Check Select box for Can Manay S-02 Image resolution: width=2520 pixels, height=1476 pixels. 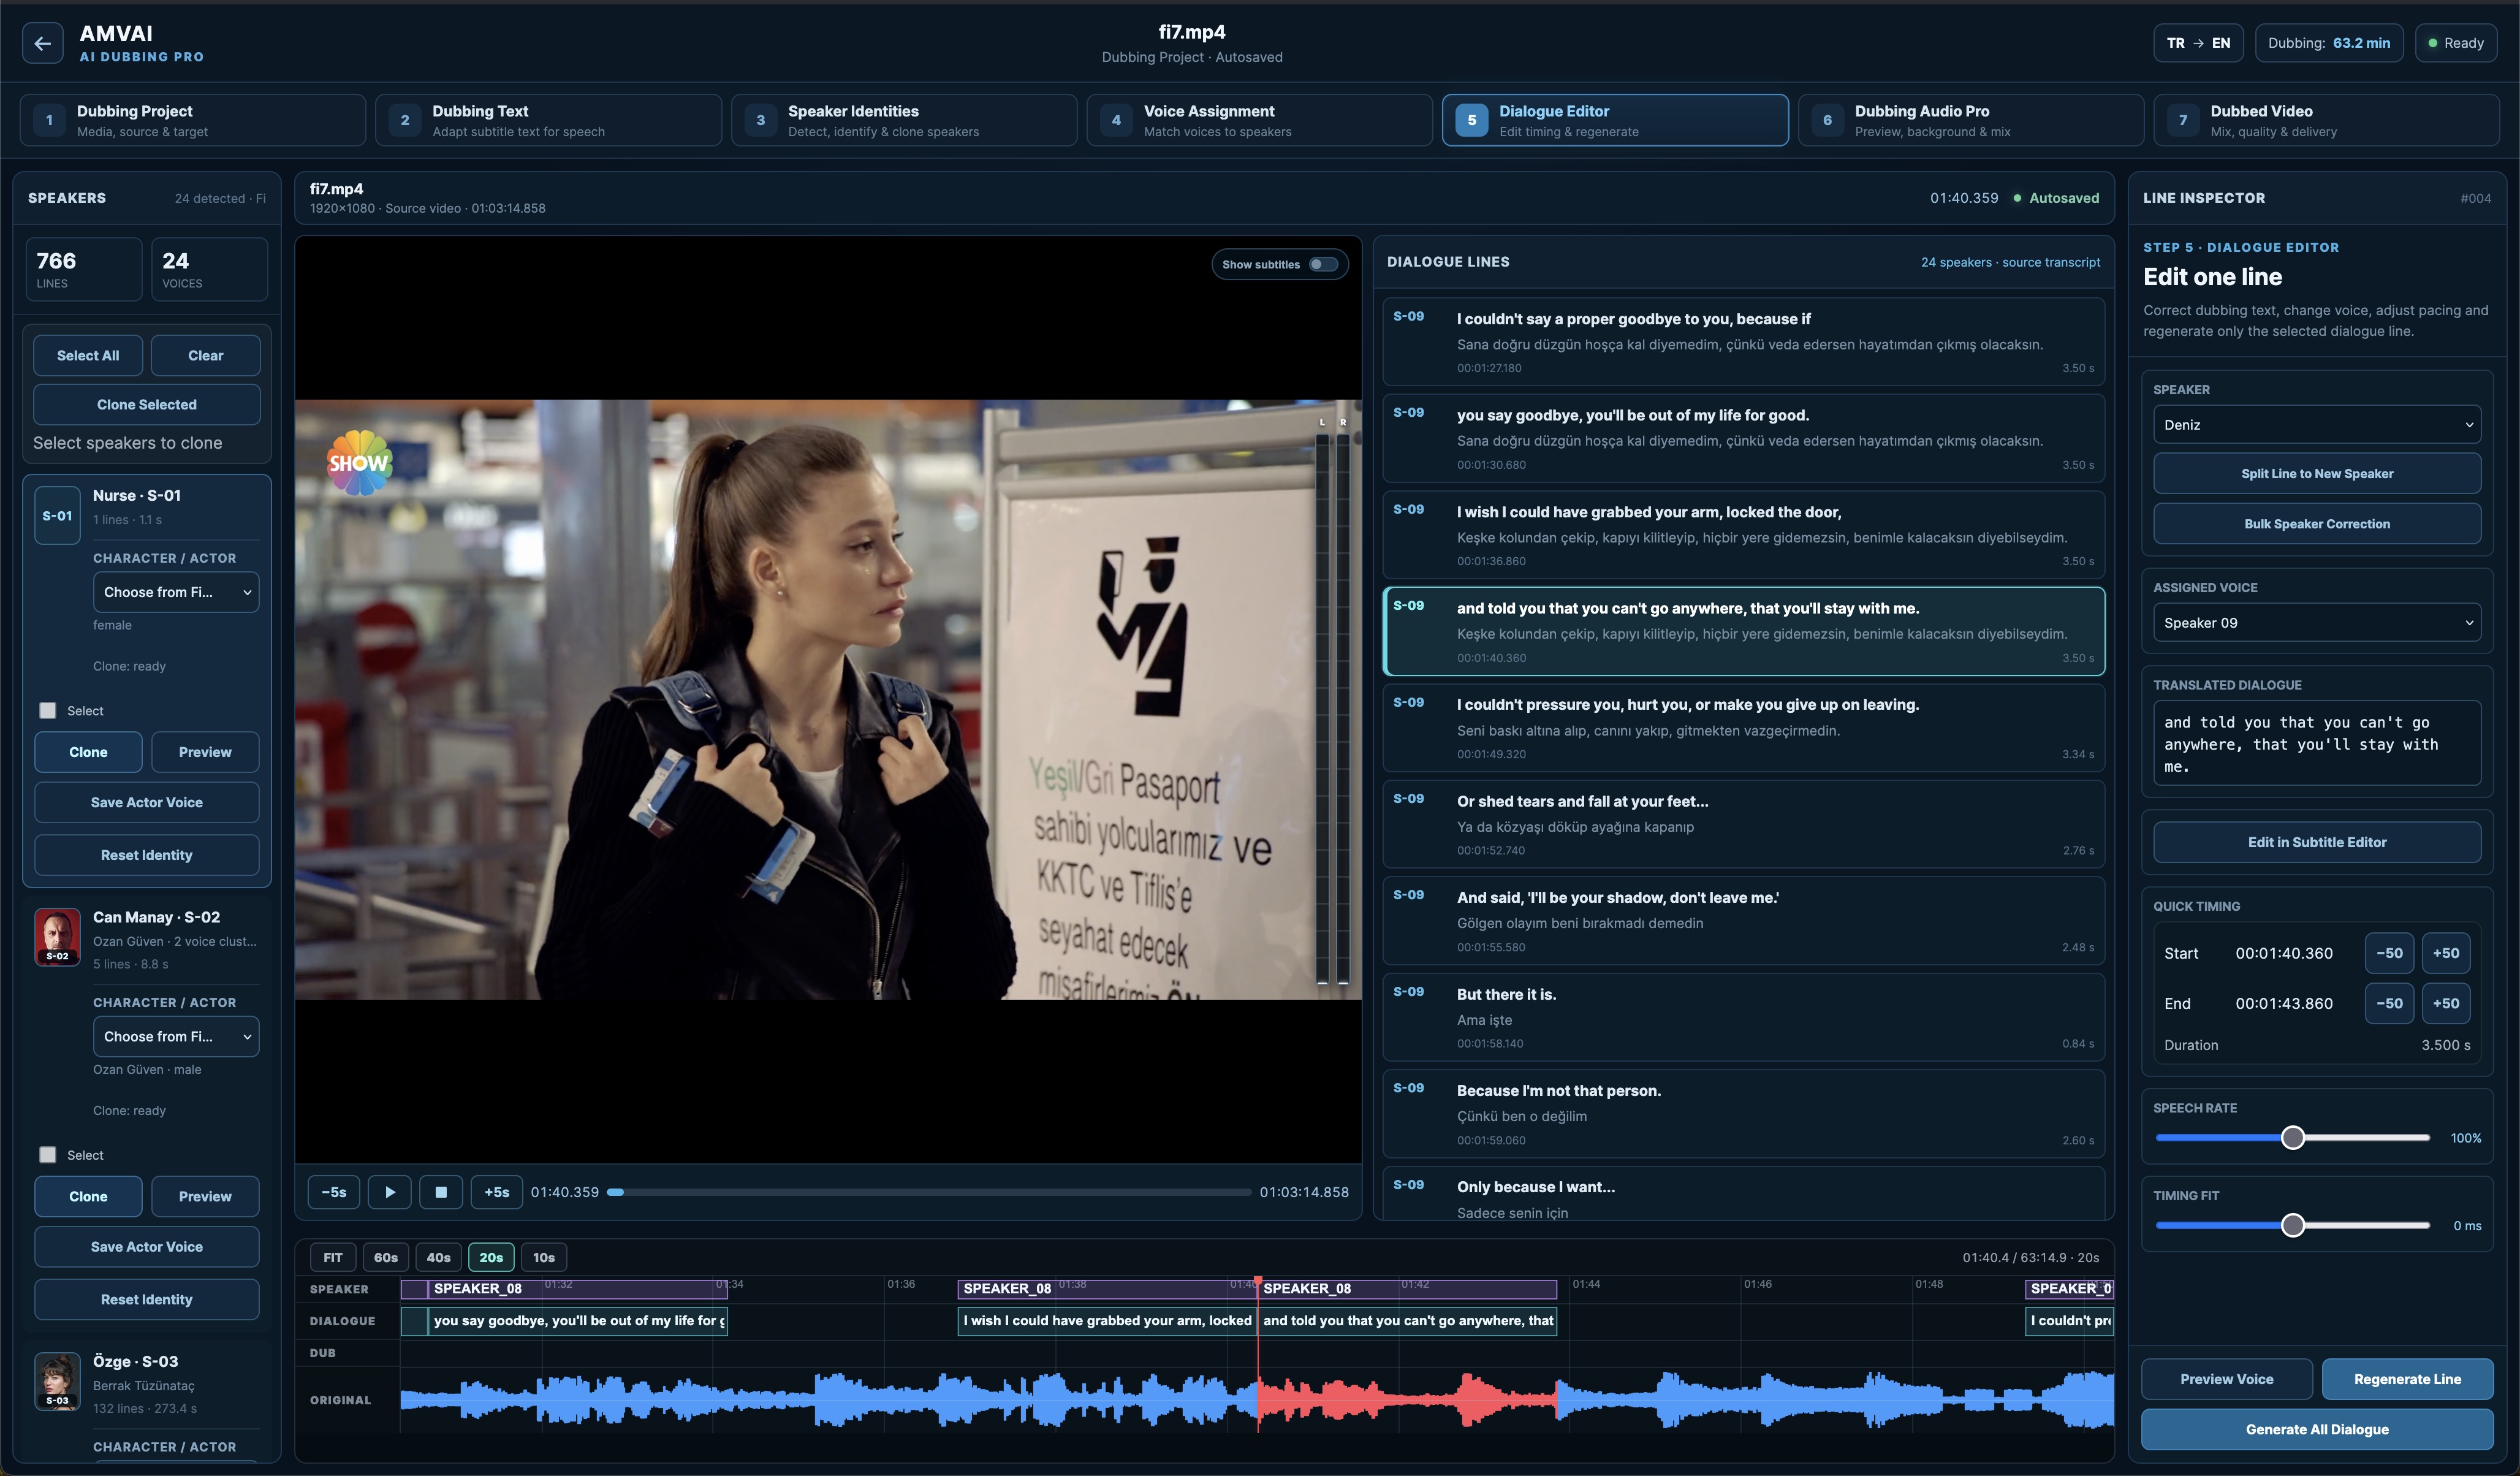point(47,1155)
